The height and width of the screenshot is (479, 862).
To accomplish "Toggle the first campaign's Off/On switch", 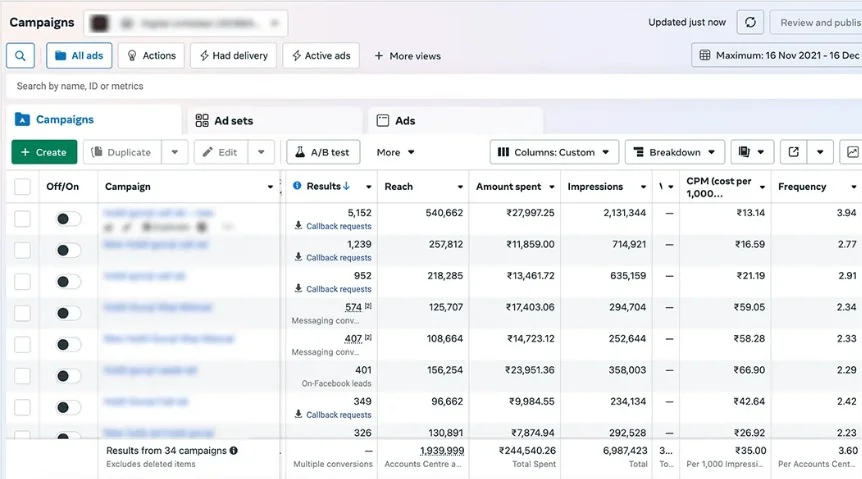I will click(68, 219).
